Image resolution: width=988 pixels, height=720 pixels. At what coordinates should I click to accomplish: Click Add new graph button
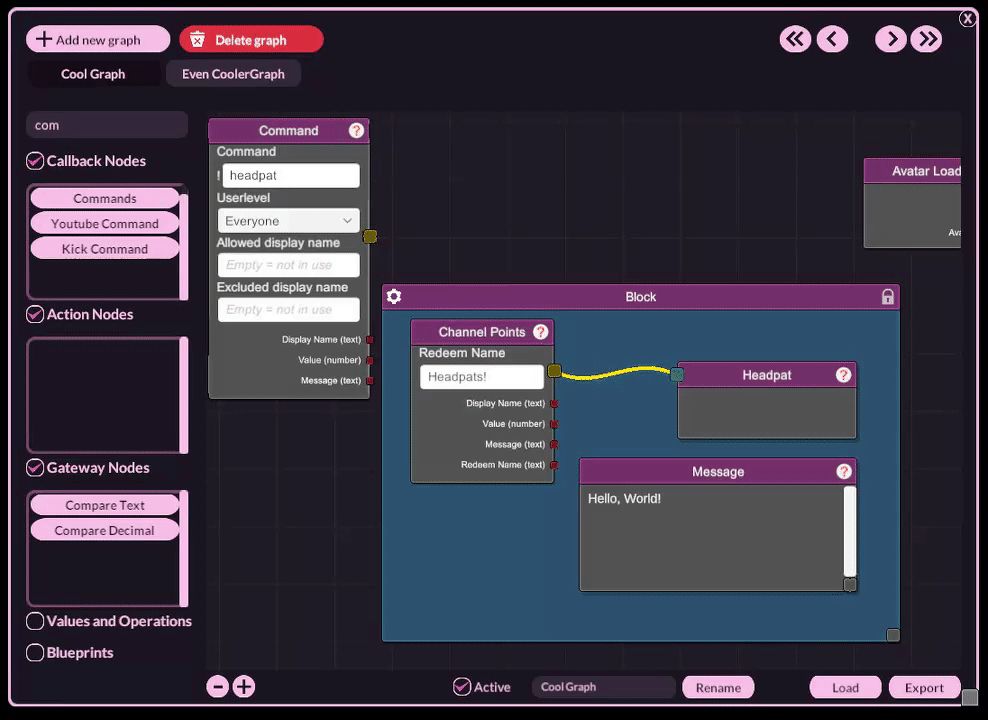[98, 39]
